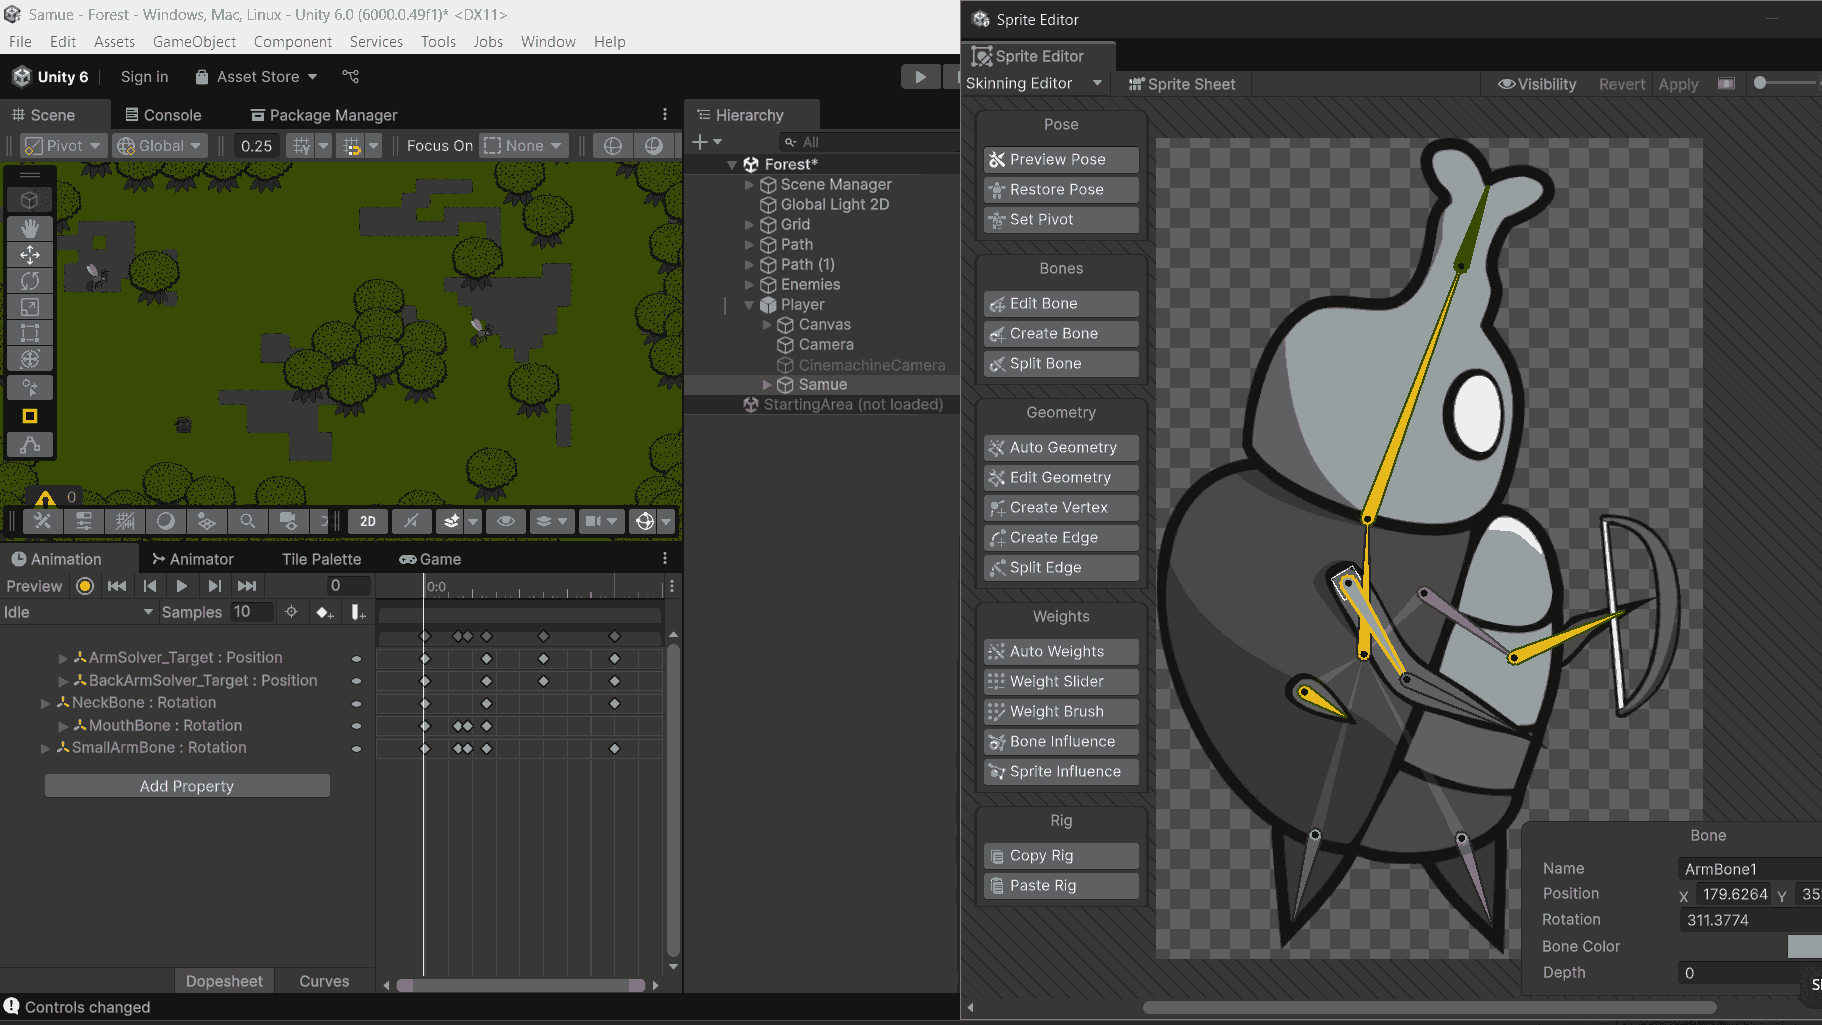Screen dimensions: 1822x1025
Task: Toggle 2D view mode in Scene
Action: click(368, 521)
